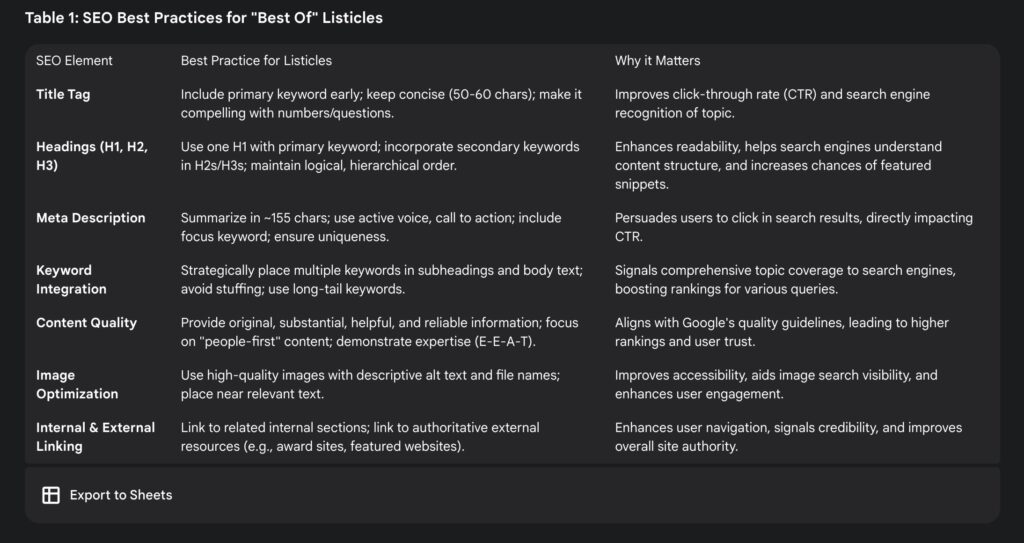The width and height of the screenshot is (1024, 543).
Task: Click the Keyword Integration row label
Action: click(71, 280)
